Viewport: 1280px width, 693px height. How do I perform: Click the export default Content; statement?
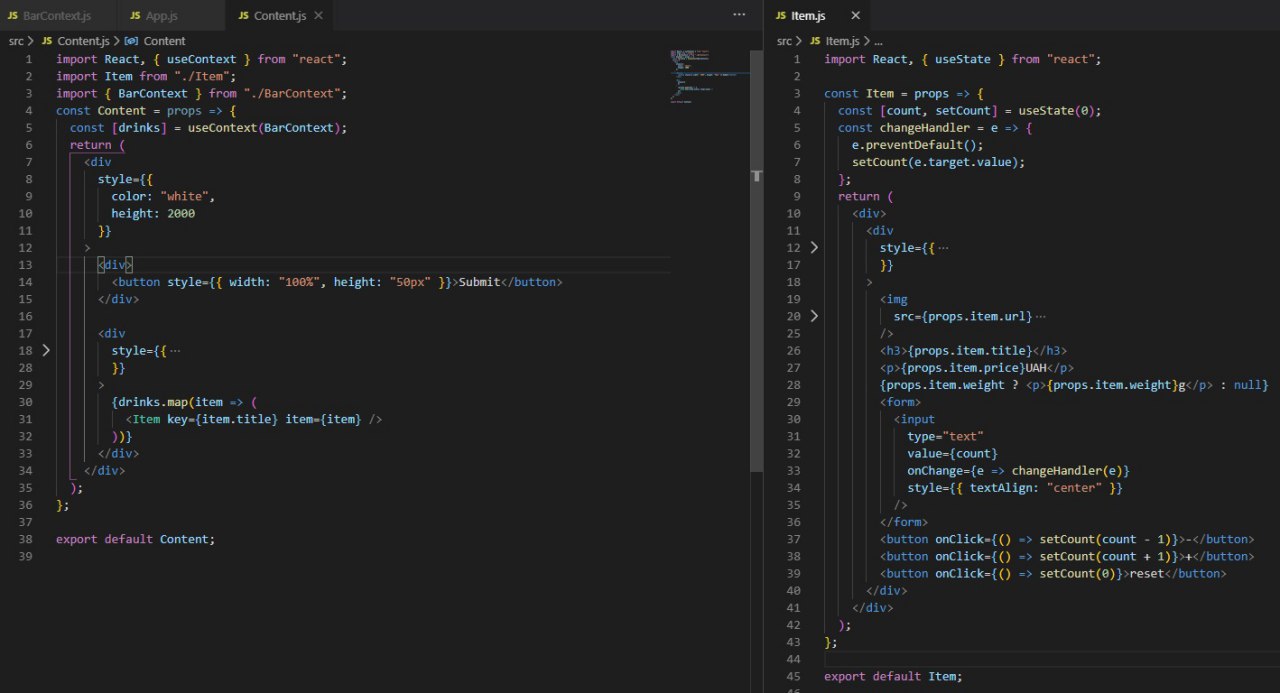click(x=135, y=539)
